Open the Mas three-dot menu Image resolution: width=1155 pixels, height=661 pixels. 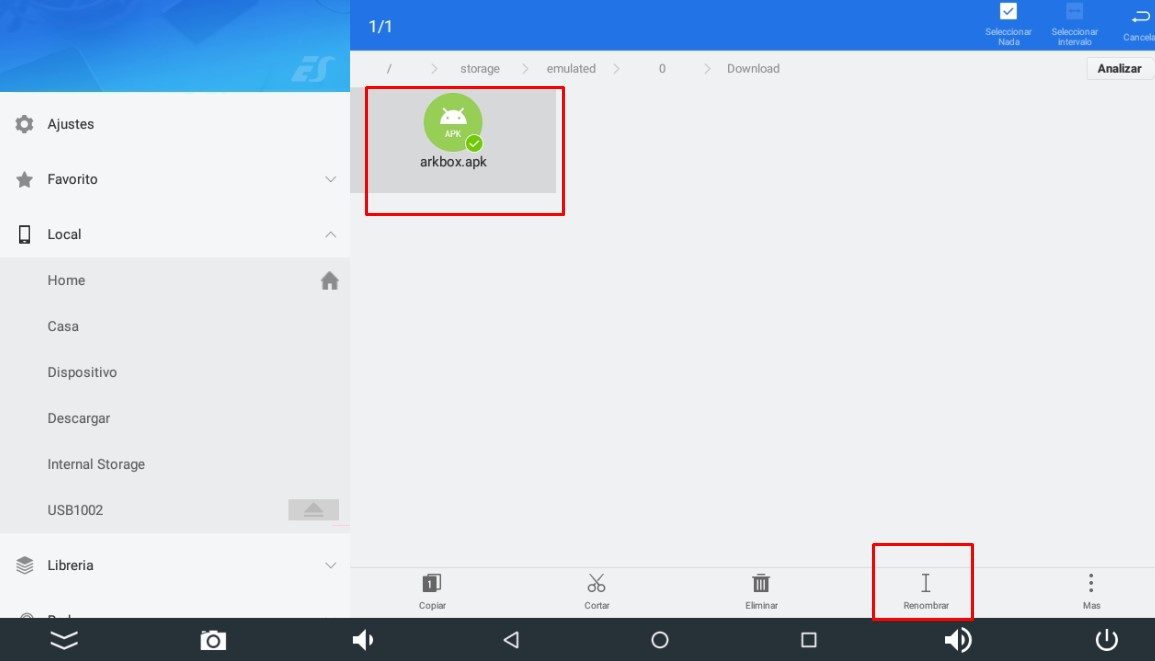pos(1091,584)
